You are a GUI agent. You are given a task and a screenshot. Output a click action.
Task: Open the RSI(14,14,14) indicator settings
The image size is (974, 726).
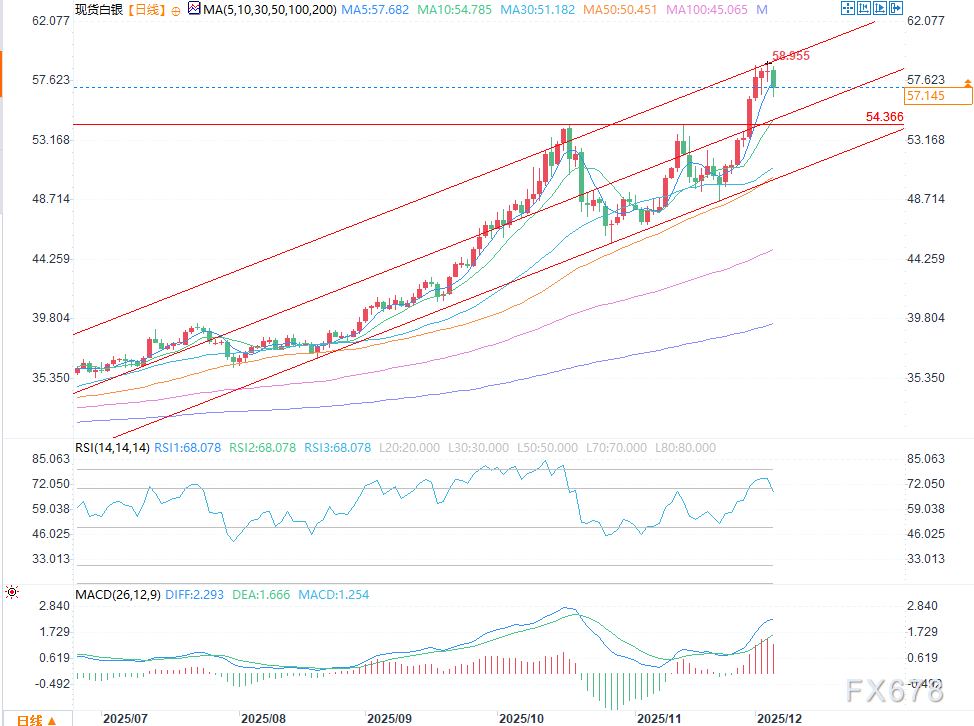click(112, 448)
